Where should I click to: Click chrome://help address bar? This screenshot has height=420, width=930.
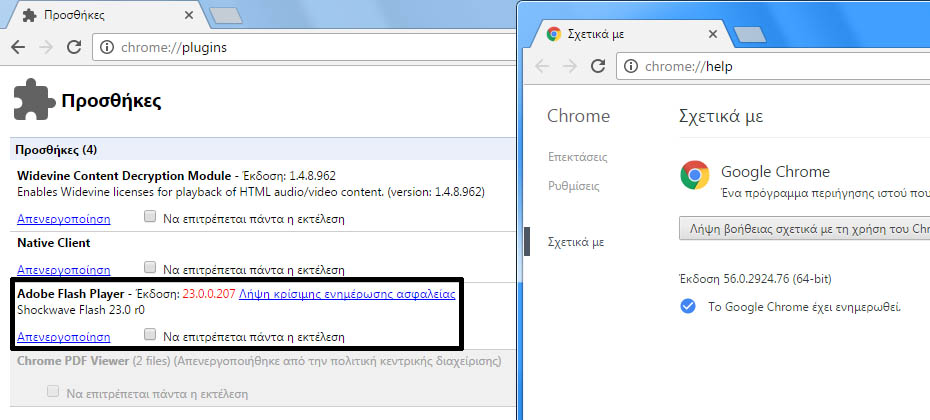click(773, 66)
